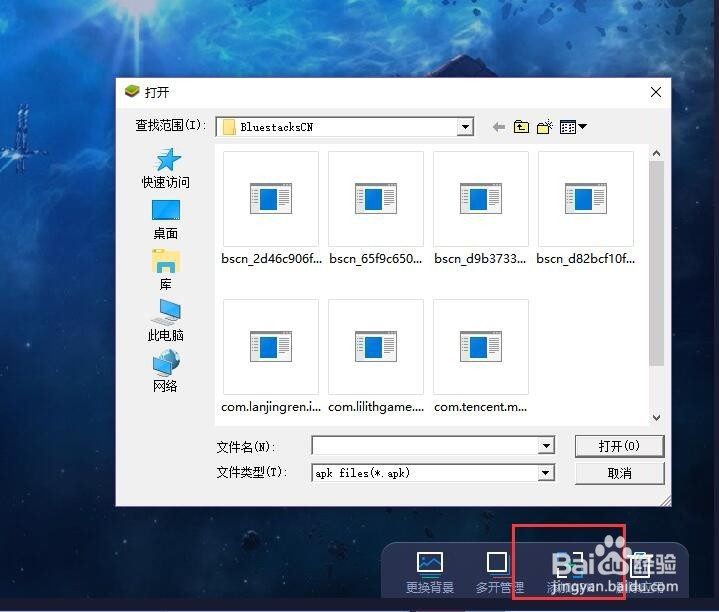Open the view menu icon
Viewport: 719px width, 612px height.
tap(573, 127)
